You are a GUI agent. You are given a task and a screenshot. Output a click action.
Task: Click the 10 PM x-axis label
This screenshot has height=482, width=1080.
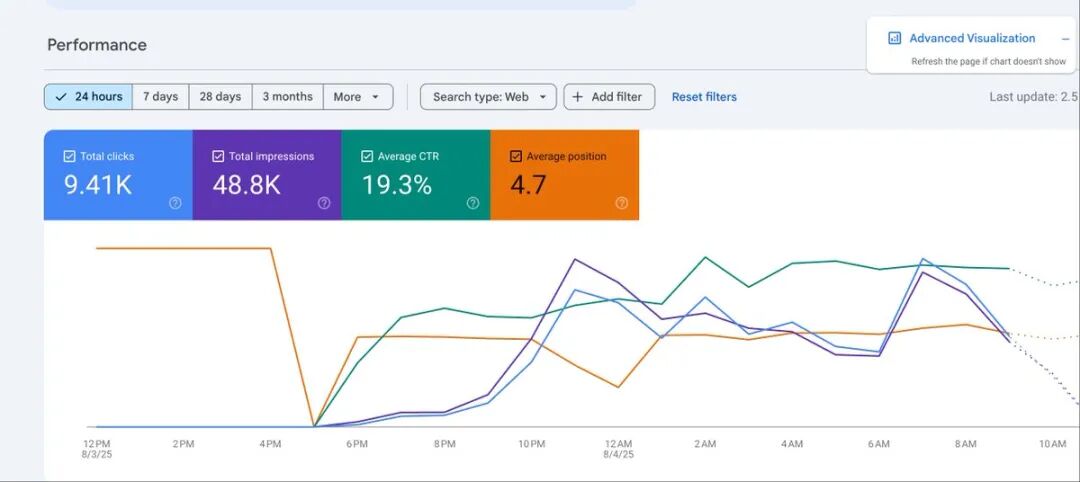(x=531, y=445)
